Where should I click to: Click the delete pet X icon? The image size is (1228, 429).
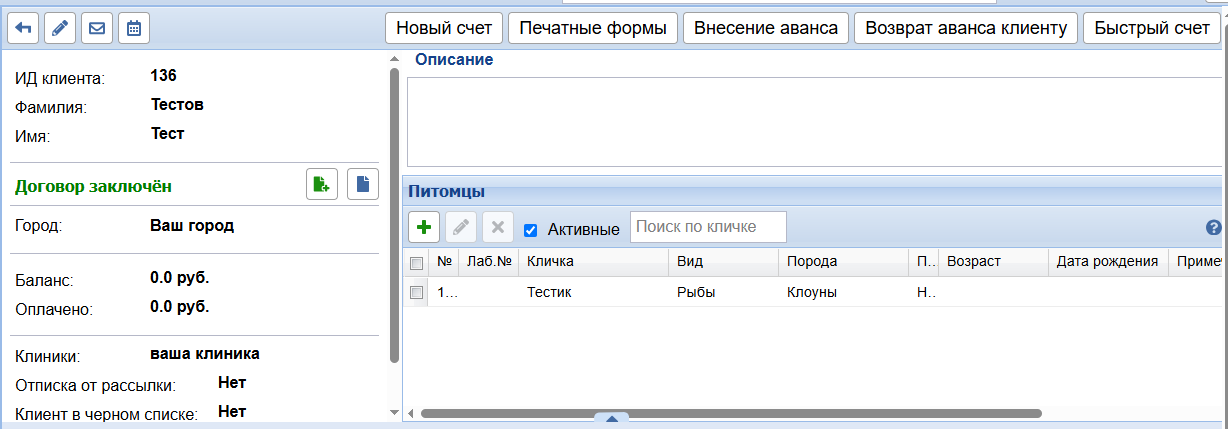[x=498, y=227]
